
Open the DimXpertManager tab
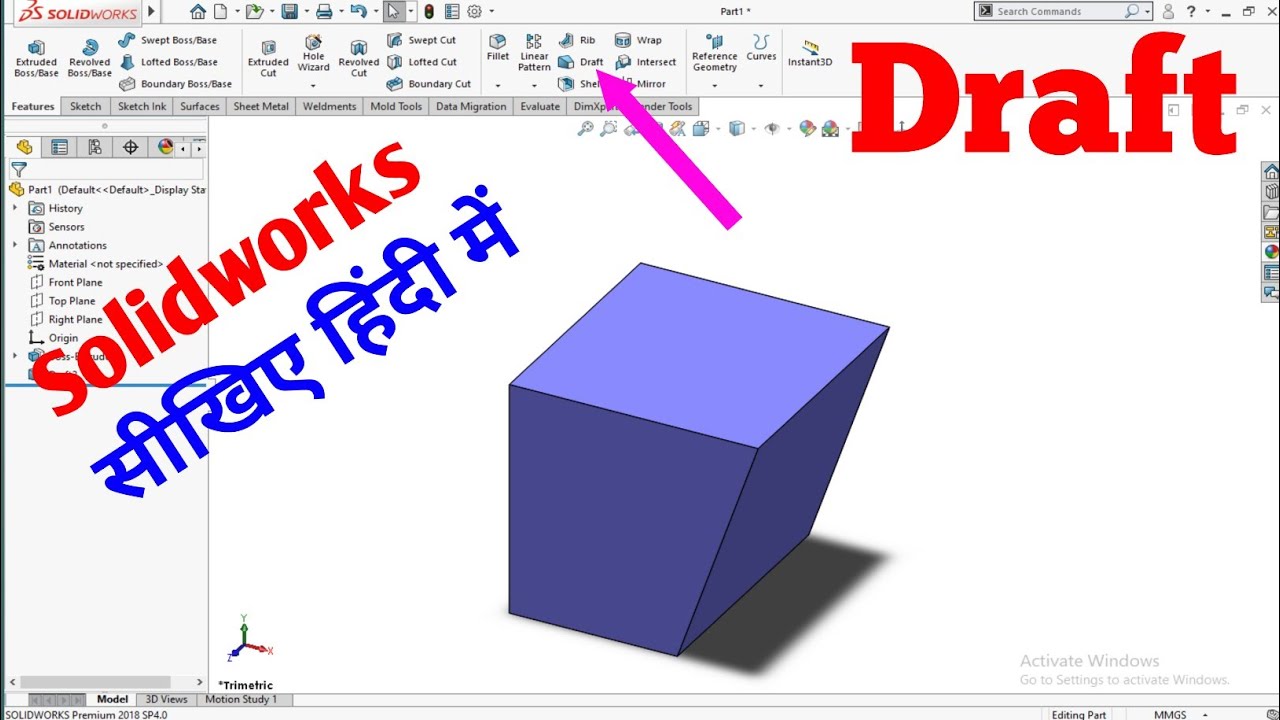130,147
